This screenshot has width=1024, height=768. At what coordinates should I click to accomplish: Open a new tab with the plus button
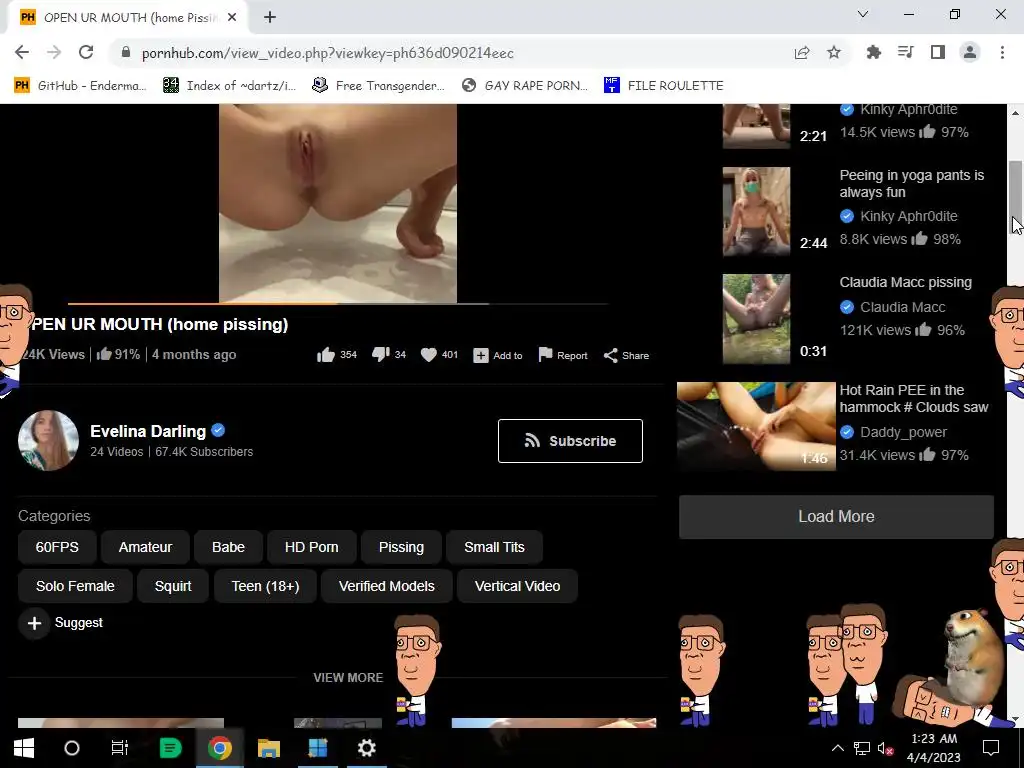270,18
